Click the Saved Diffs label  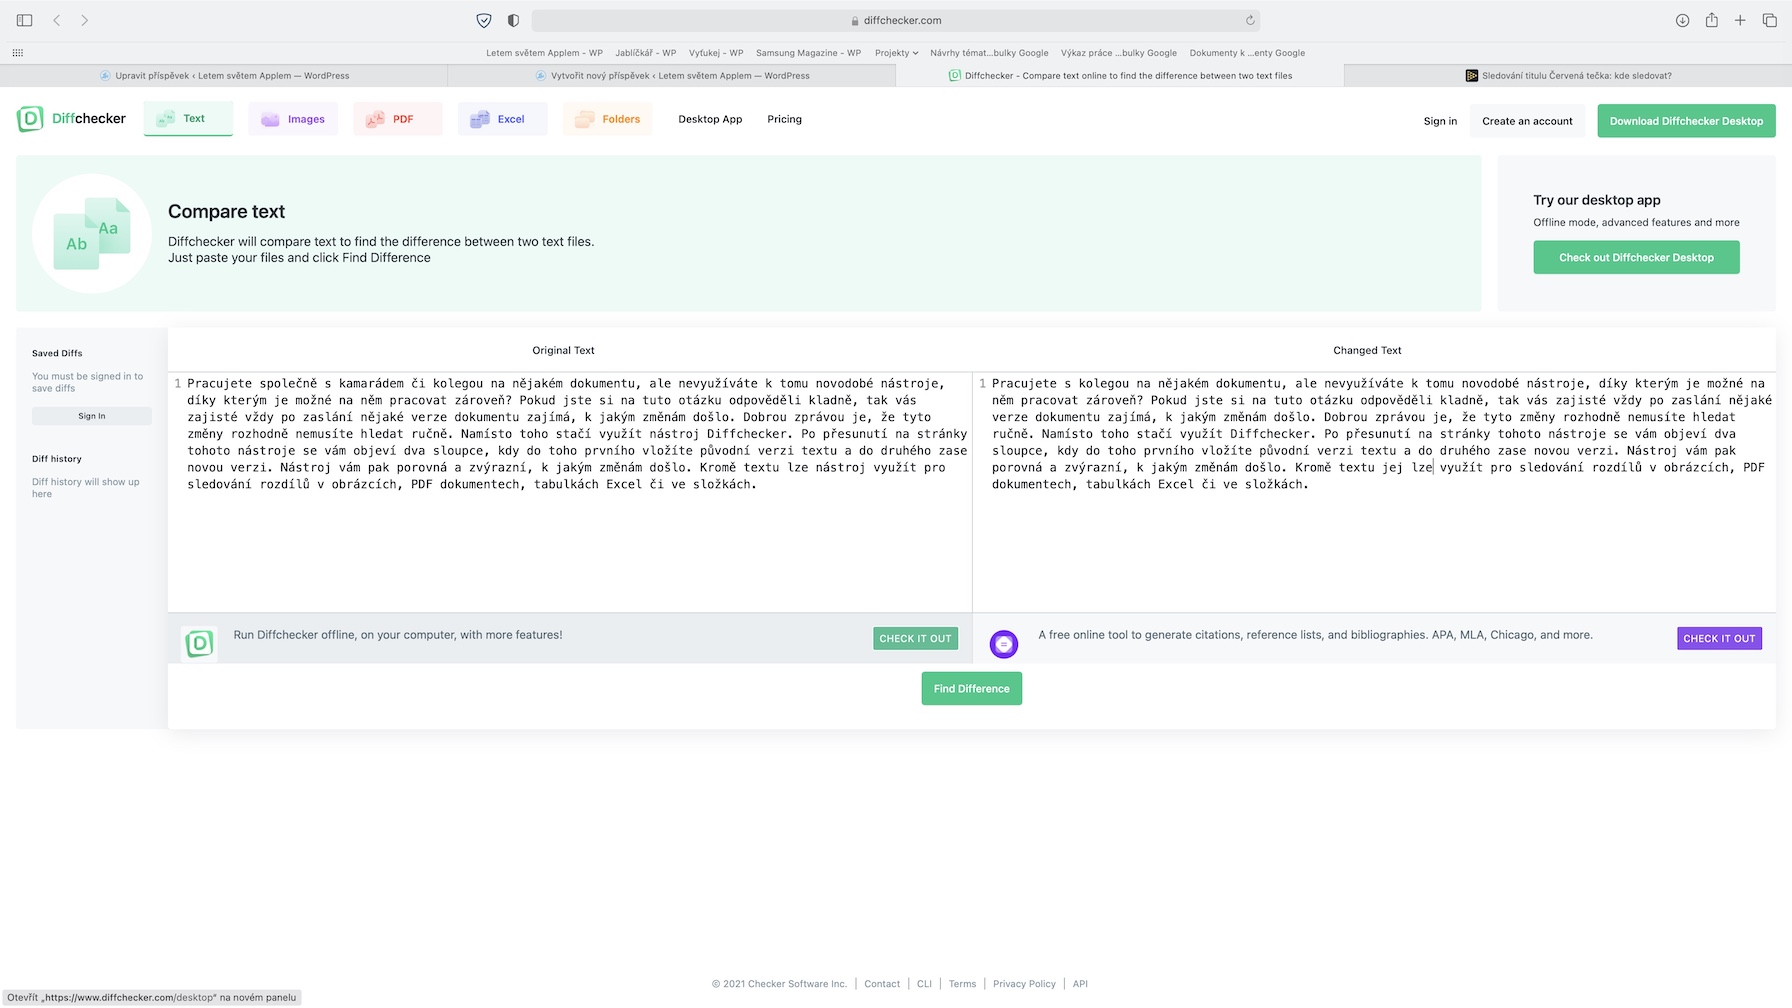pyautogui.click(x=57, y=353)
